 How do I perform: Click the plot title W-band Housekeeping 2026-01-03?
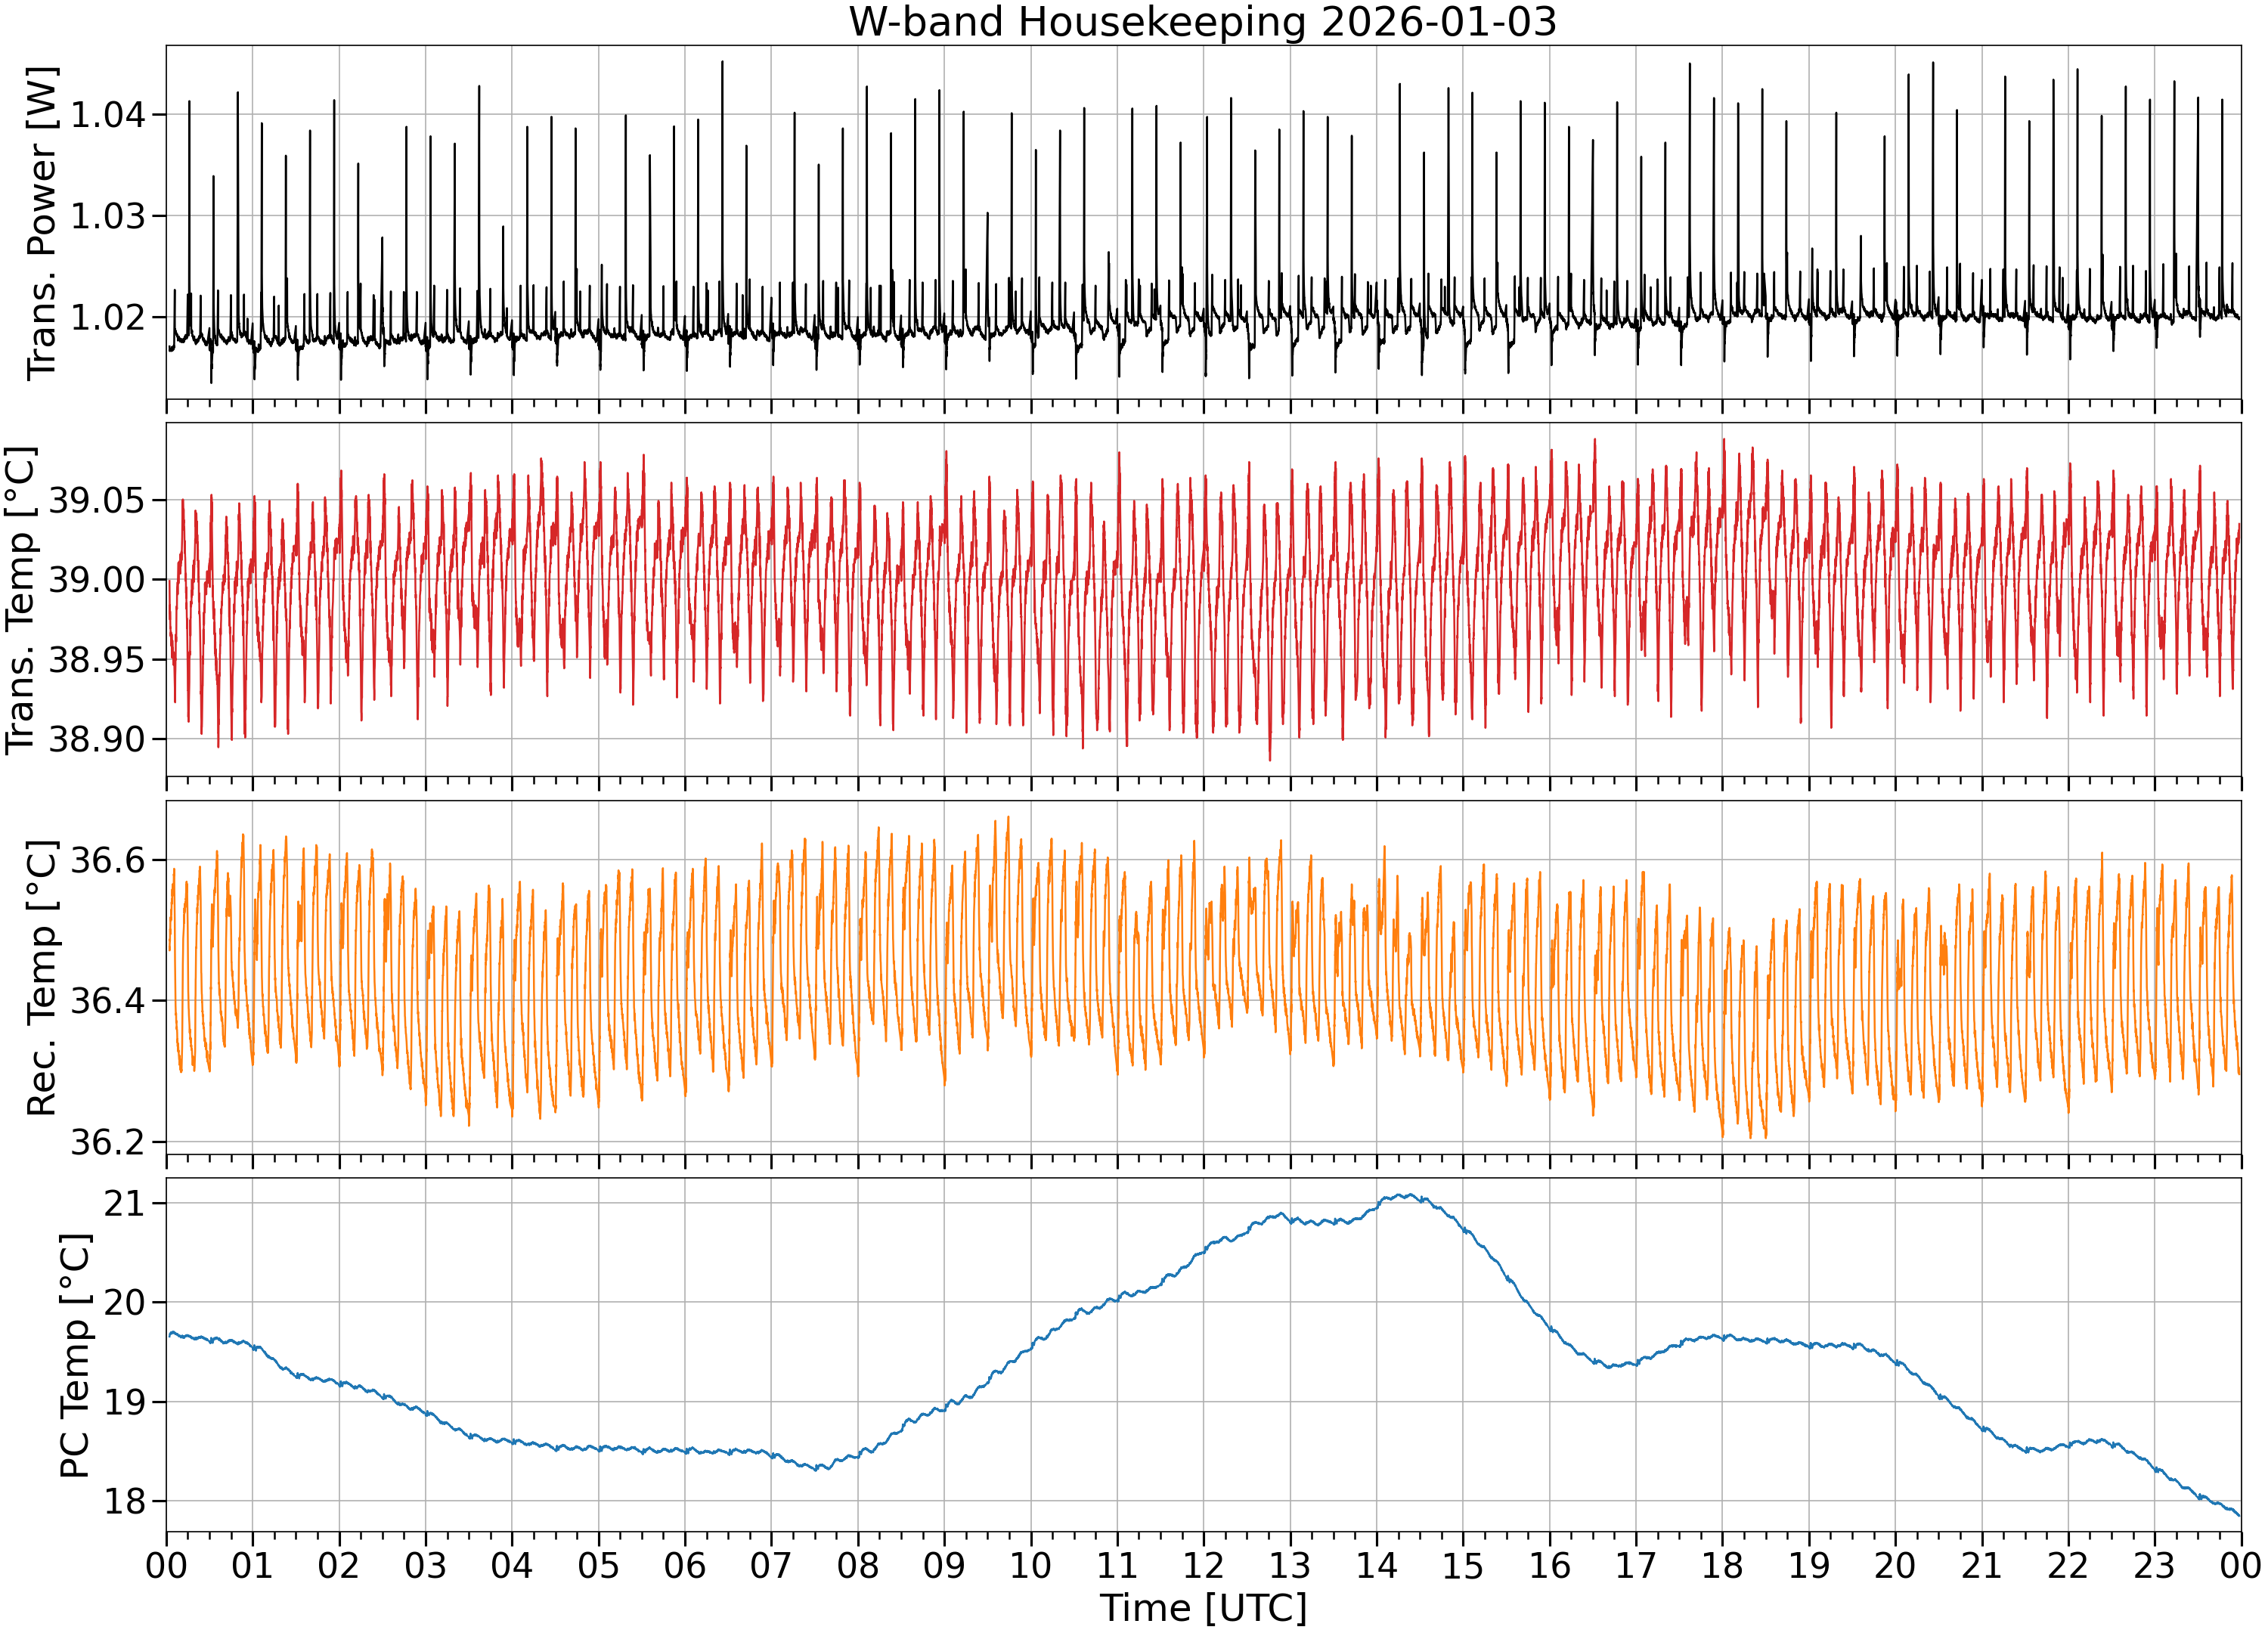tap(1203, 22)
